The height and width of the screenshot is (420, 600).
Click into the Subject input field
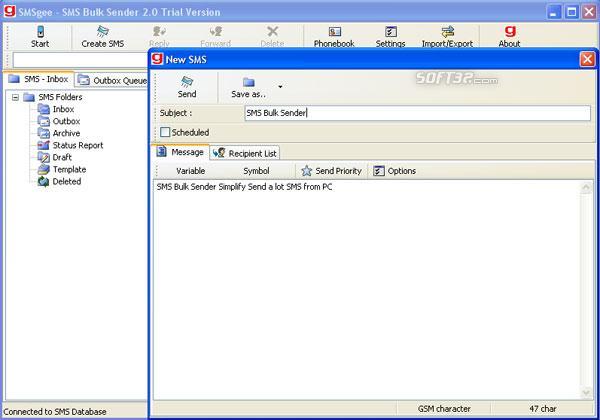tap(417, 113)
